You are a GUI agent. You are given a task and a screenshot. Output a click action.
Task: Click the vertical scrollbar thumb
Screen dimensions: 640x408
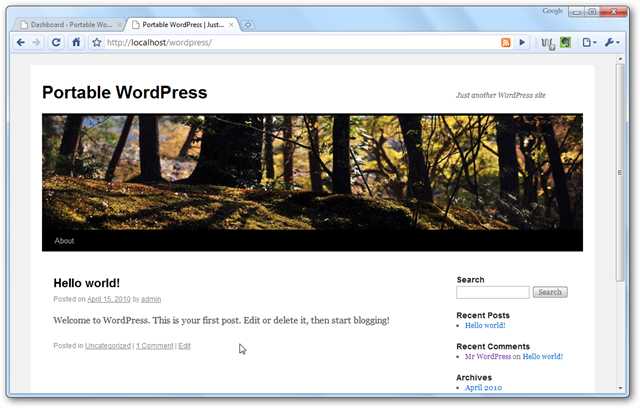click(x=620, y=172)
